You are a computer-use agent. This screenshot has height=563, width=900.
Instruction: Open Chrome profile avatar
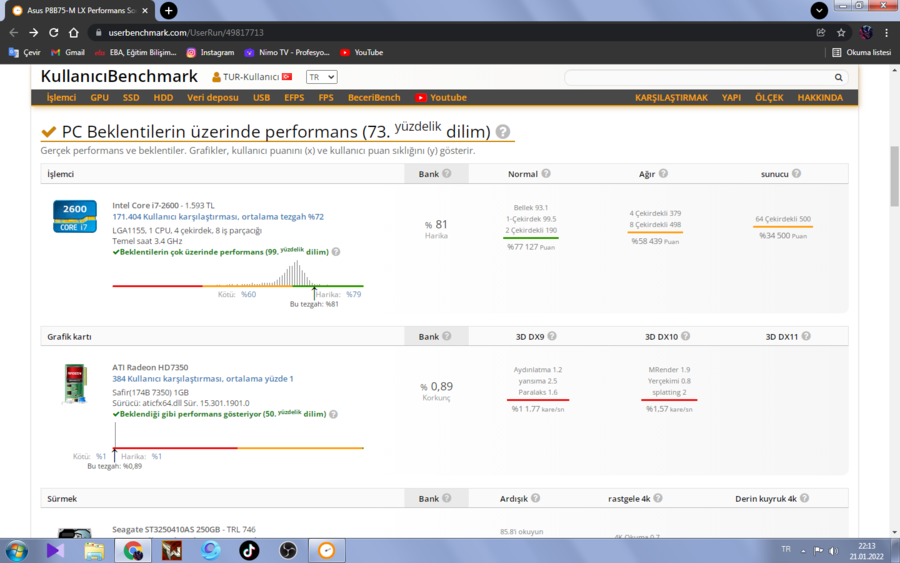click(x=866, y=33)
